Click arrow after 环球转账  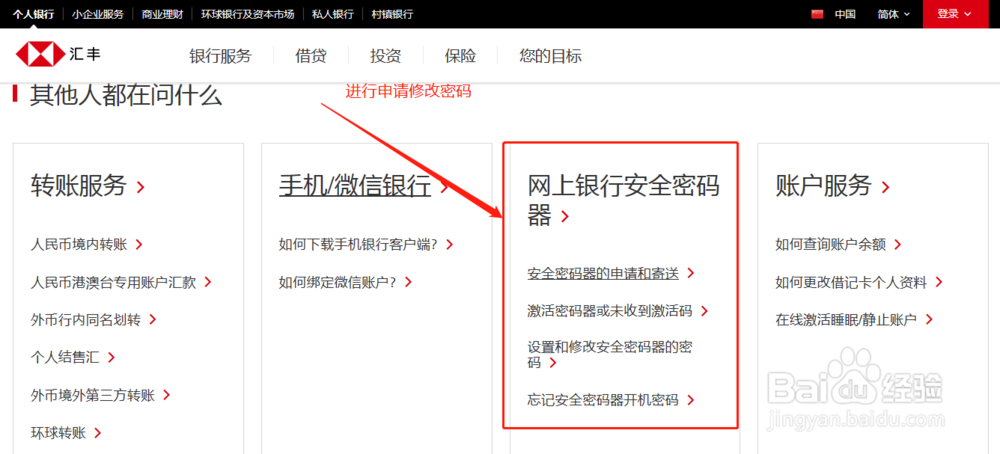click(98, 434)
